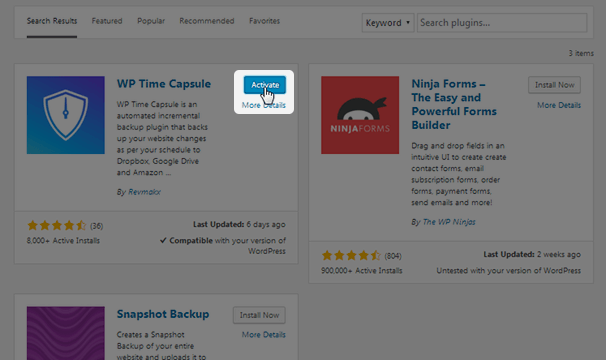Click WP Time Capsule star rating
The image size is (606, 360).
pos(57,225)
